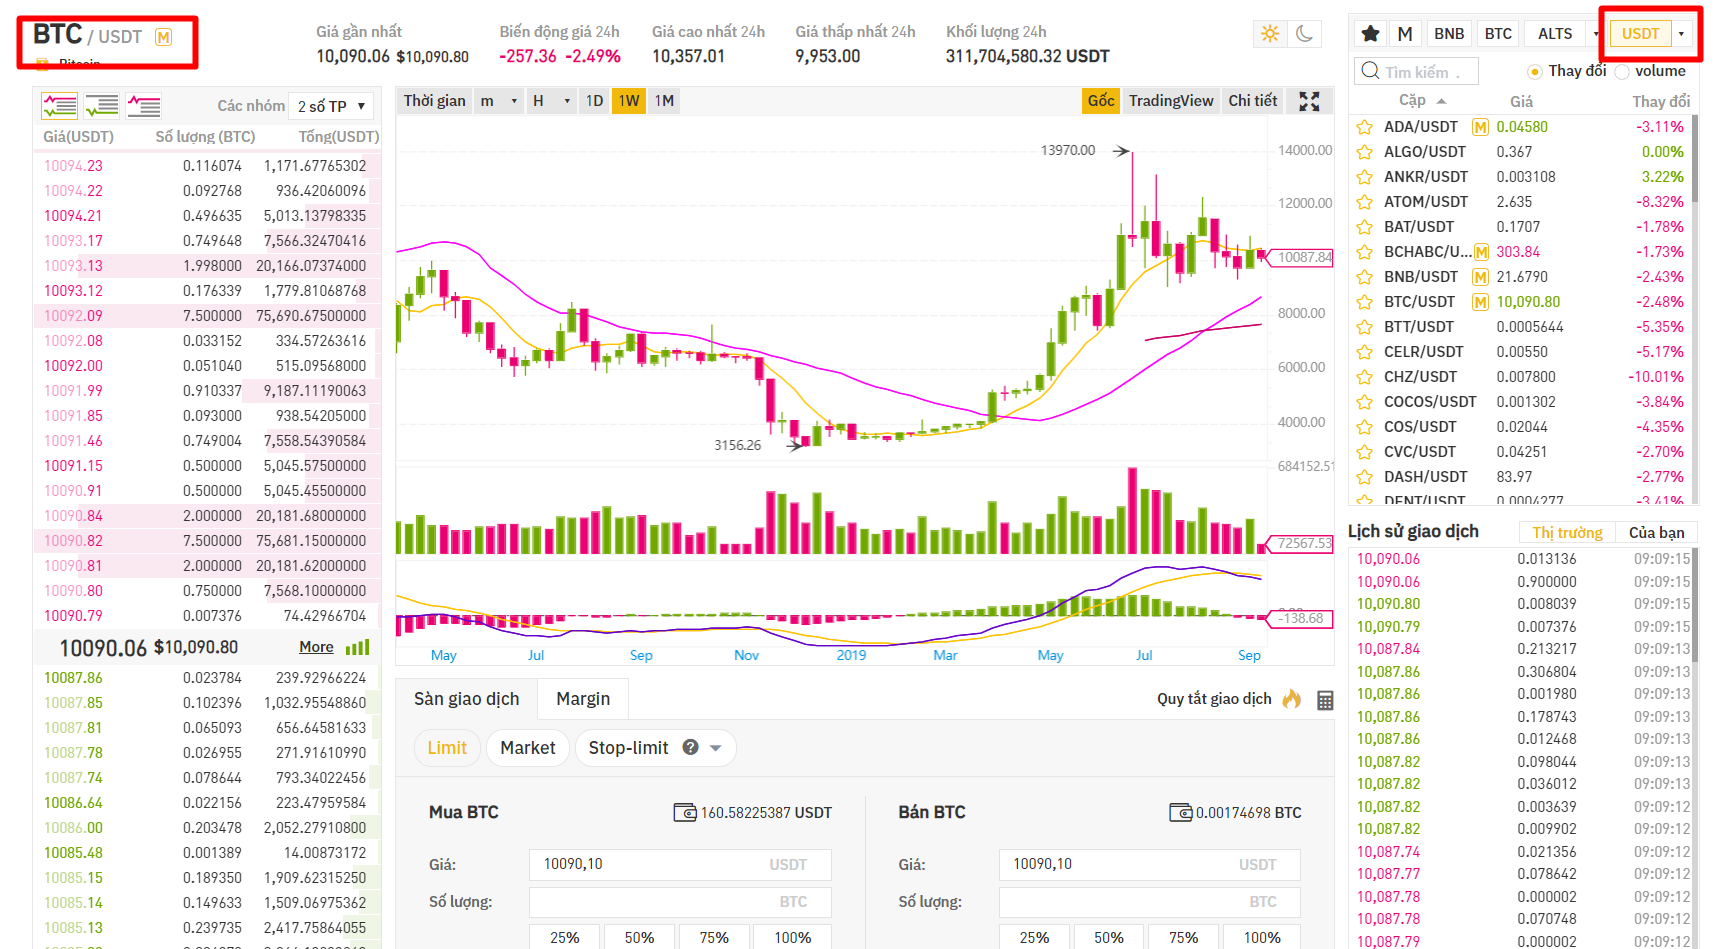Switch to light theme sun icon

[1270, 34]
